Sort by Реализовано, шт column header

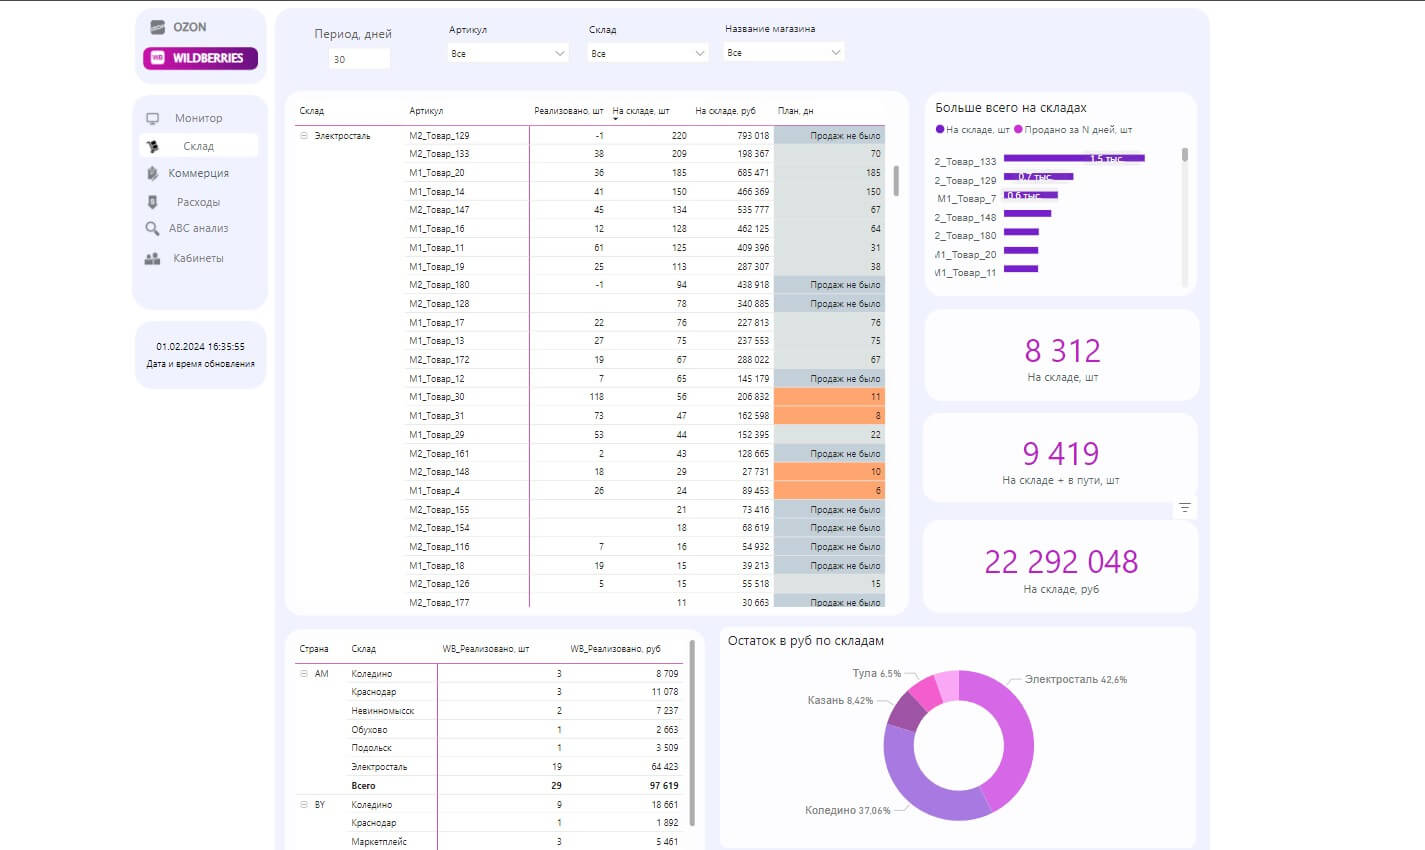569,111
